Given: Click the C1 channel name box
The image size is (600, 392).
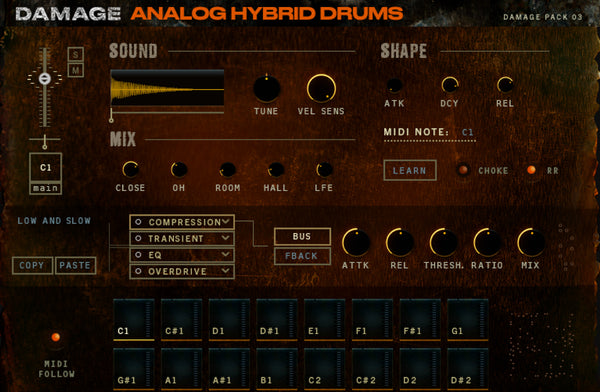Looking at the screenshot, I should [46, 167].
